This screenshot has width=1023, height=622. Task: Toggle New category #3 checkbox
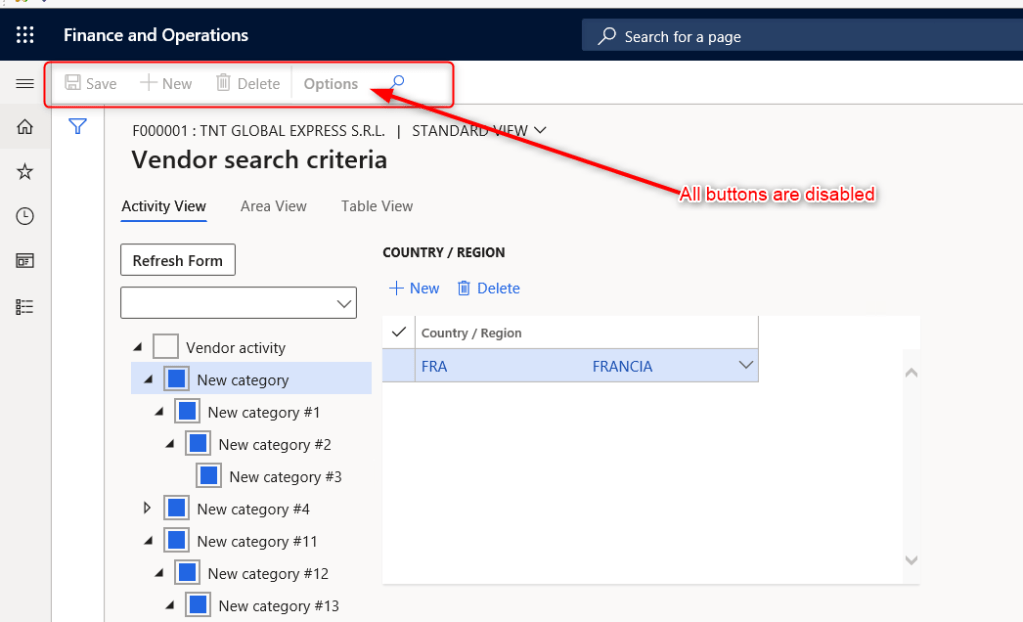(208, 477)
